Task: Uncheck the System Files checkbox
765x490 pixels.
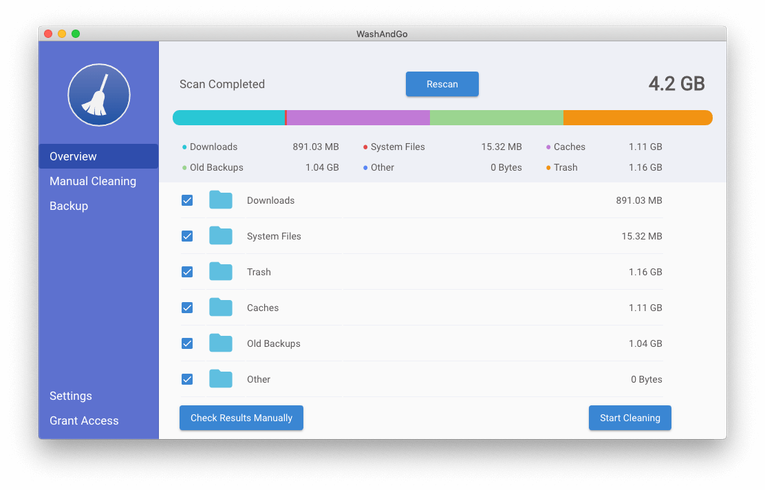Action: 187,236
